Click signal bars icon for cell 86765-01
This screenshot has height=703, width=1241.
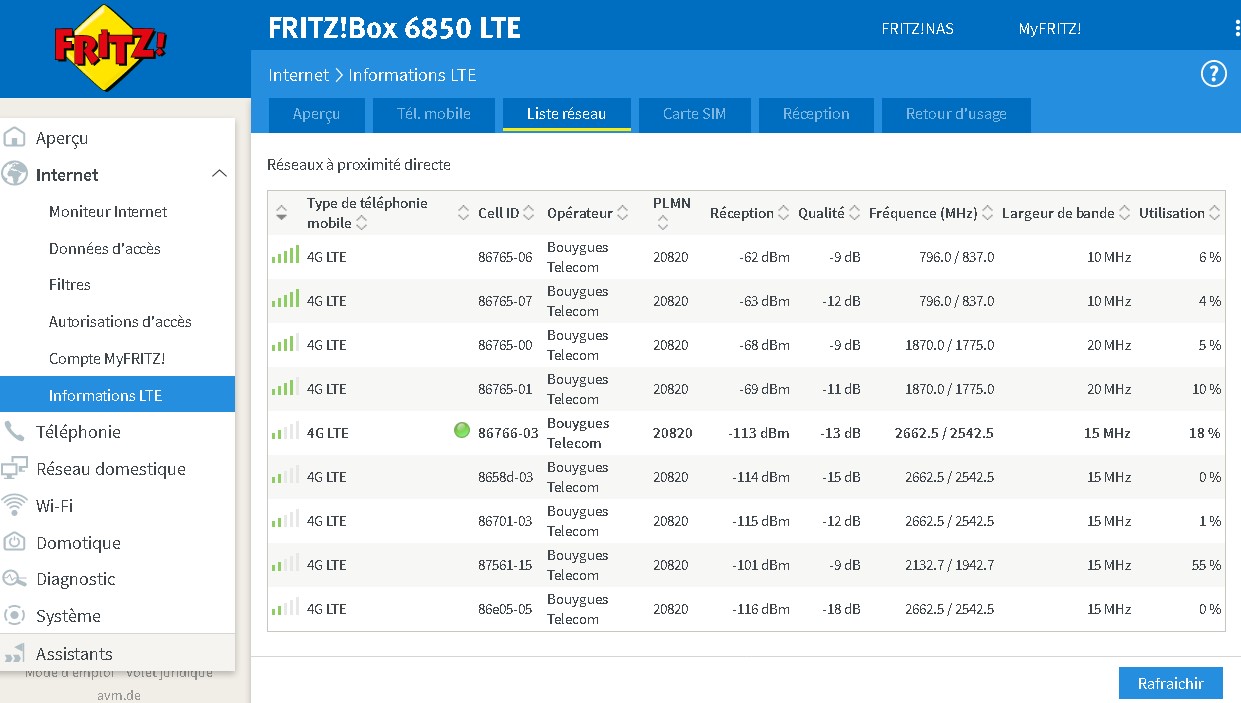pos(285,387)
